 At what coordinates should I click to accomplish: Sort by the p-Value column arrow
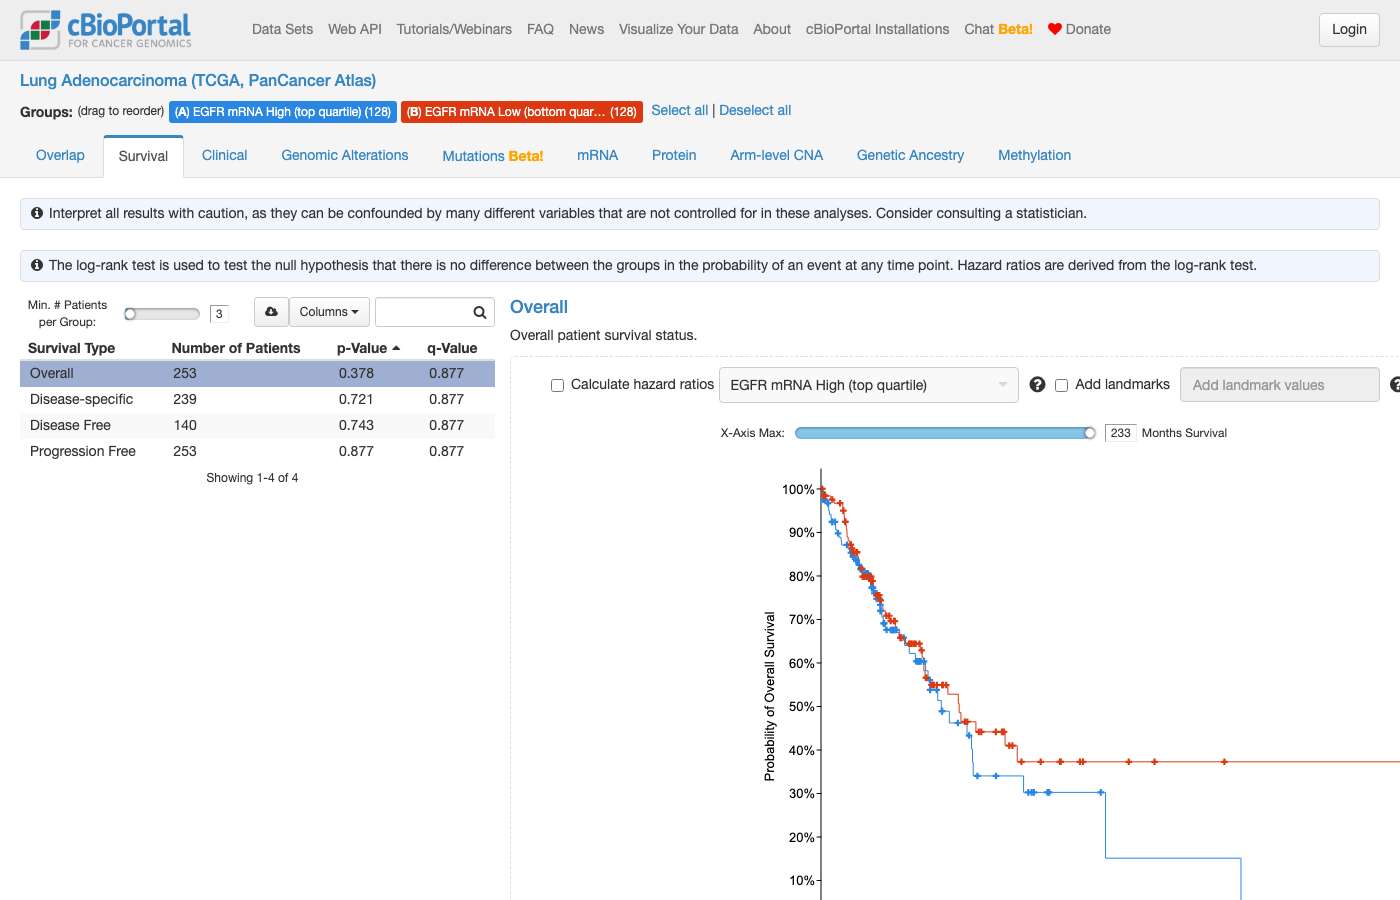tap(396, 348)
